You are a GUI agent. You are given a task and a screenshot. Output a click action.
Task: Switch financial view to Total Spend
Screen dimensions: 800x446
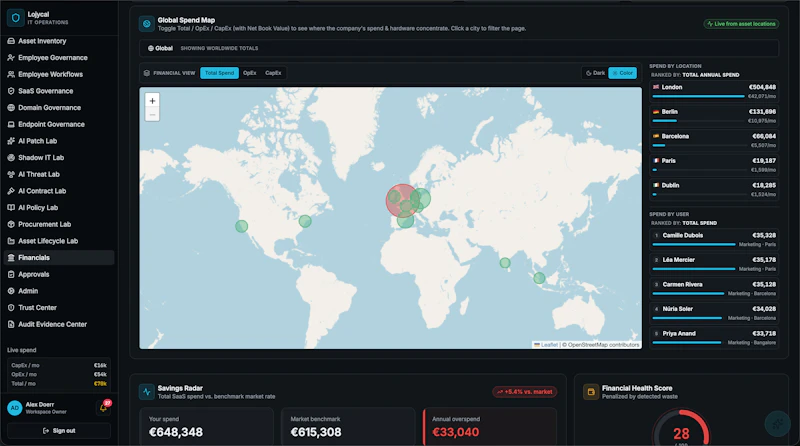[219, 73]
